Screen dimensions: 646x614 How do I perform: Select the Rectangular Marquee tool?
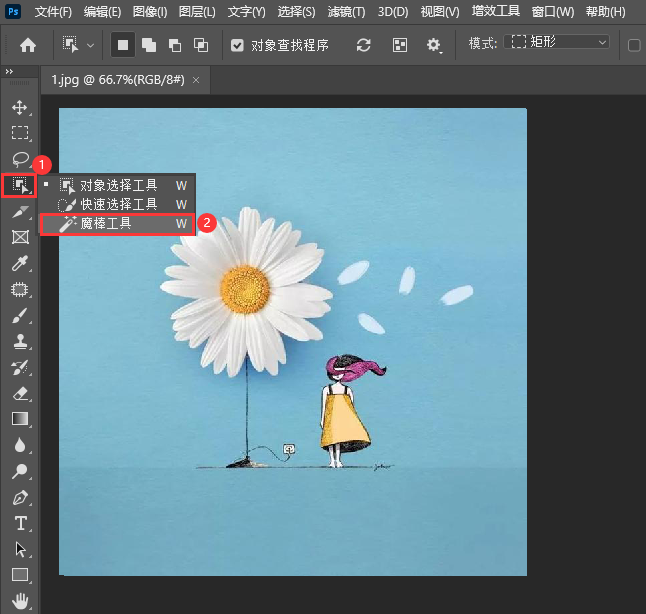point(19,133)
